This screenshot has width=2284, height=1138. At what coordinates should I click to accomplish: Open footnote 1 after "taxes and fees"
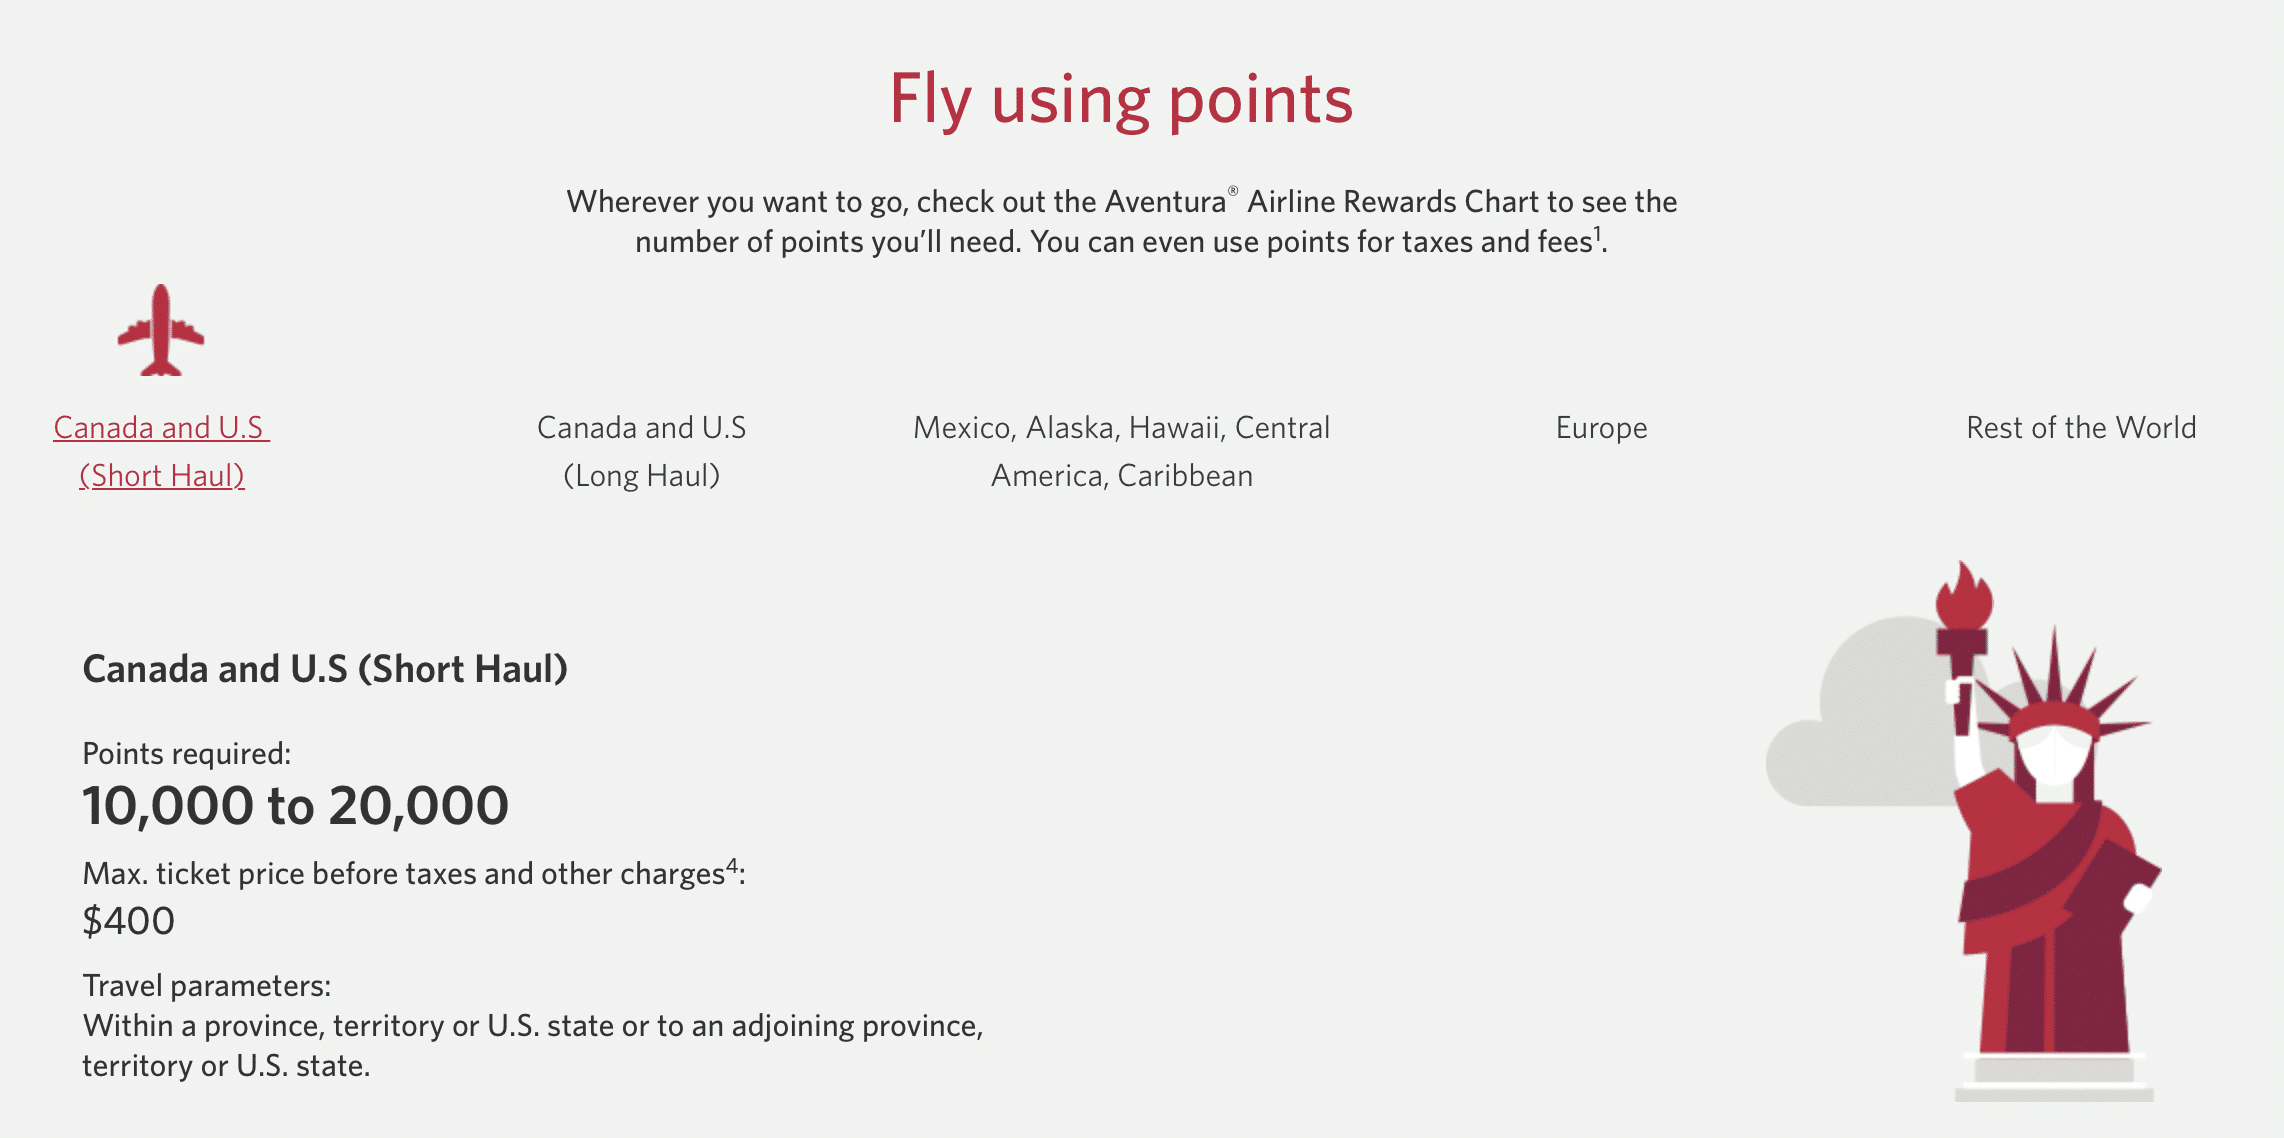coord(1598,233)
